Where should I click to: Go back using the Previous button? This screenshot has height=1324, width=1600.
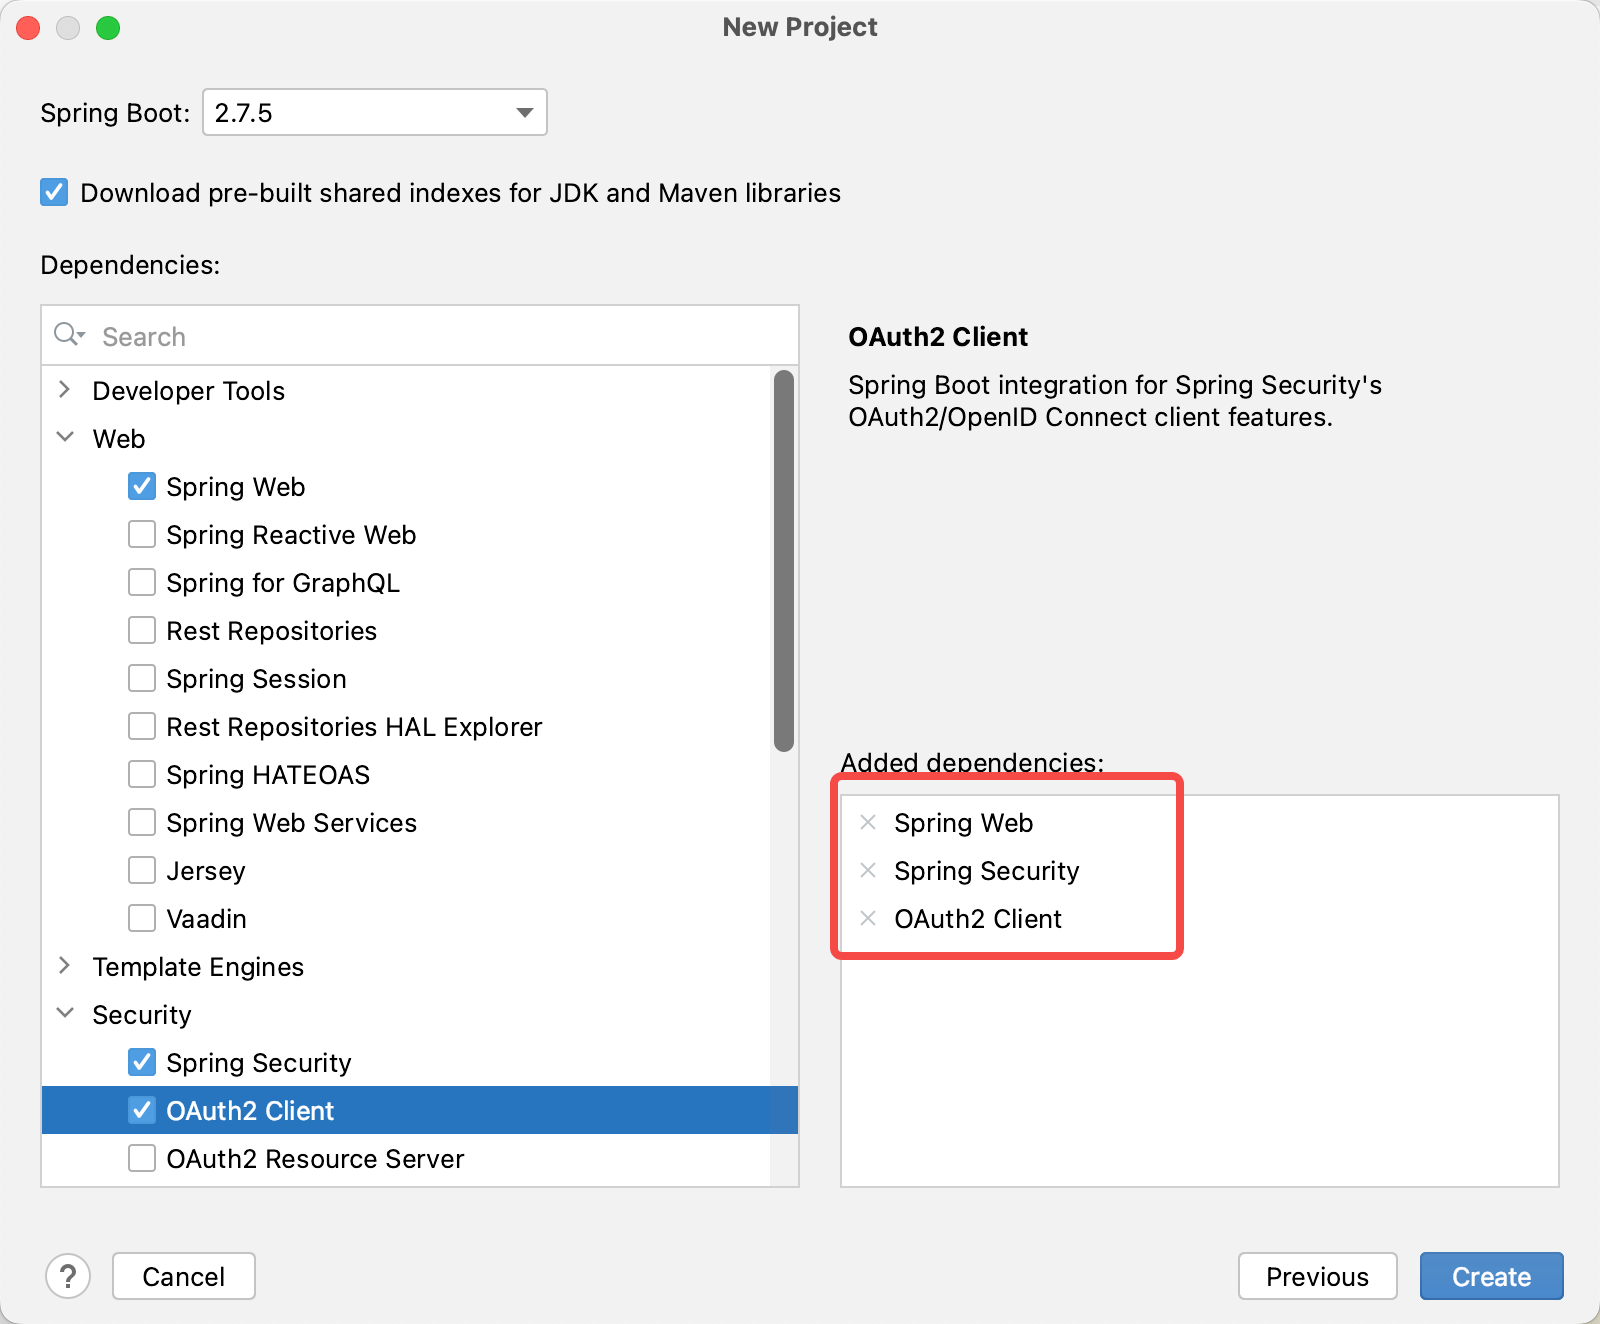pos(1317,1276)
